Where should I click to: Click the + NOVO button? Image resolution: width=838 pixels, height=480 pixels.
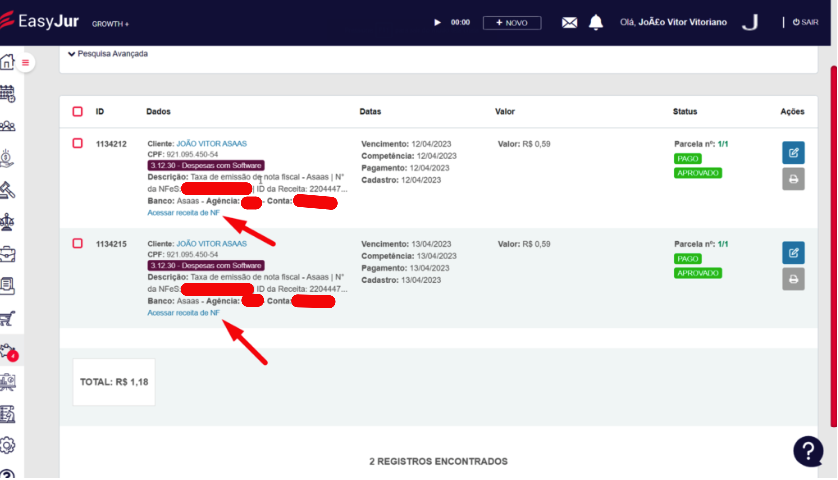tap(512, 22)
